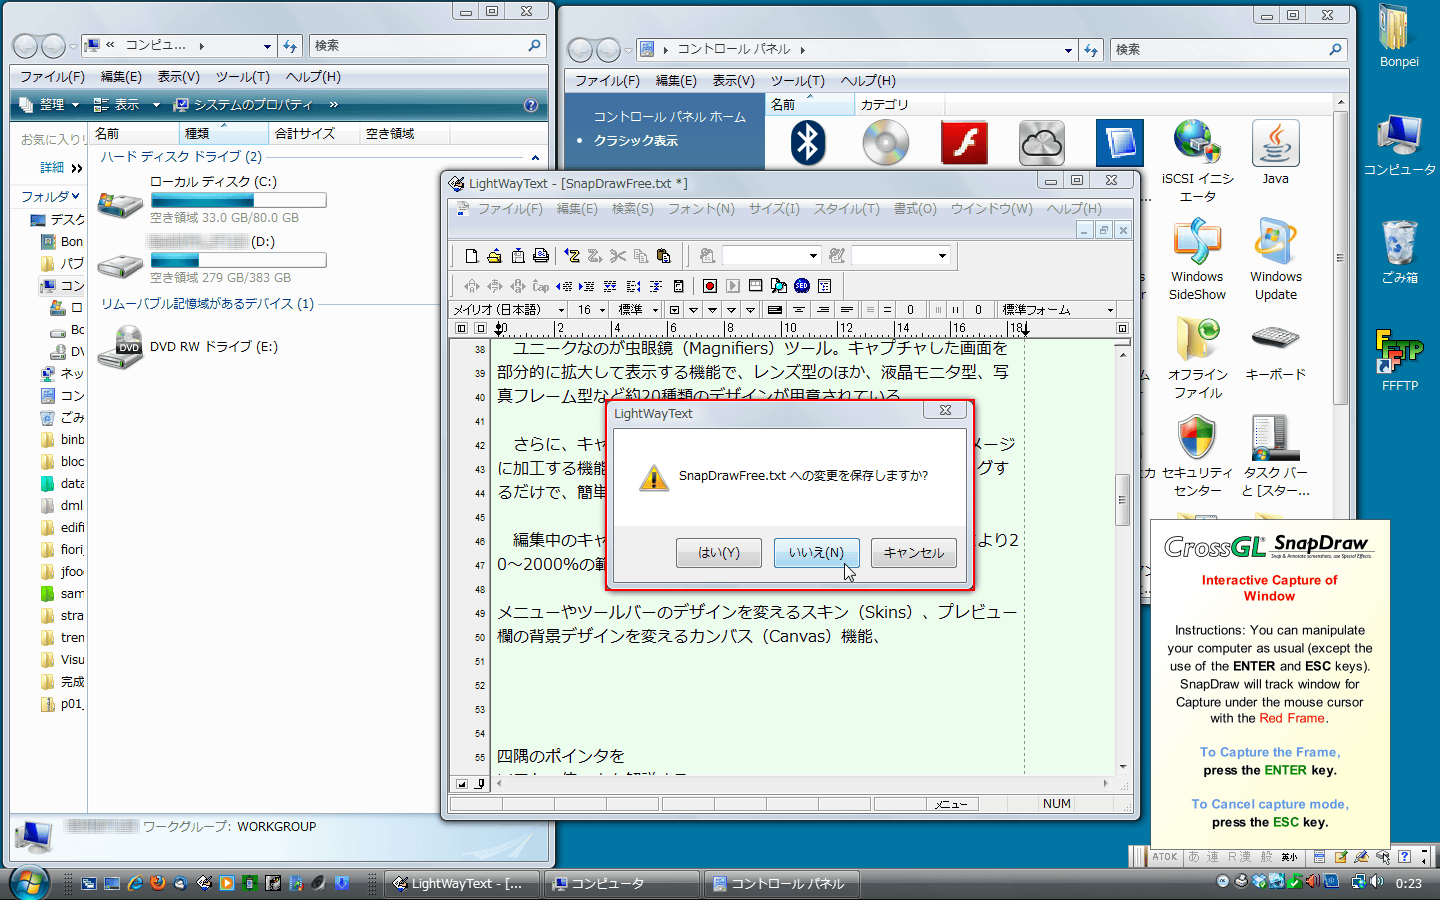1440x900 pixels.
Task: Click the Internet Explorer icon in Quick Launch
Action: [135, 883]
